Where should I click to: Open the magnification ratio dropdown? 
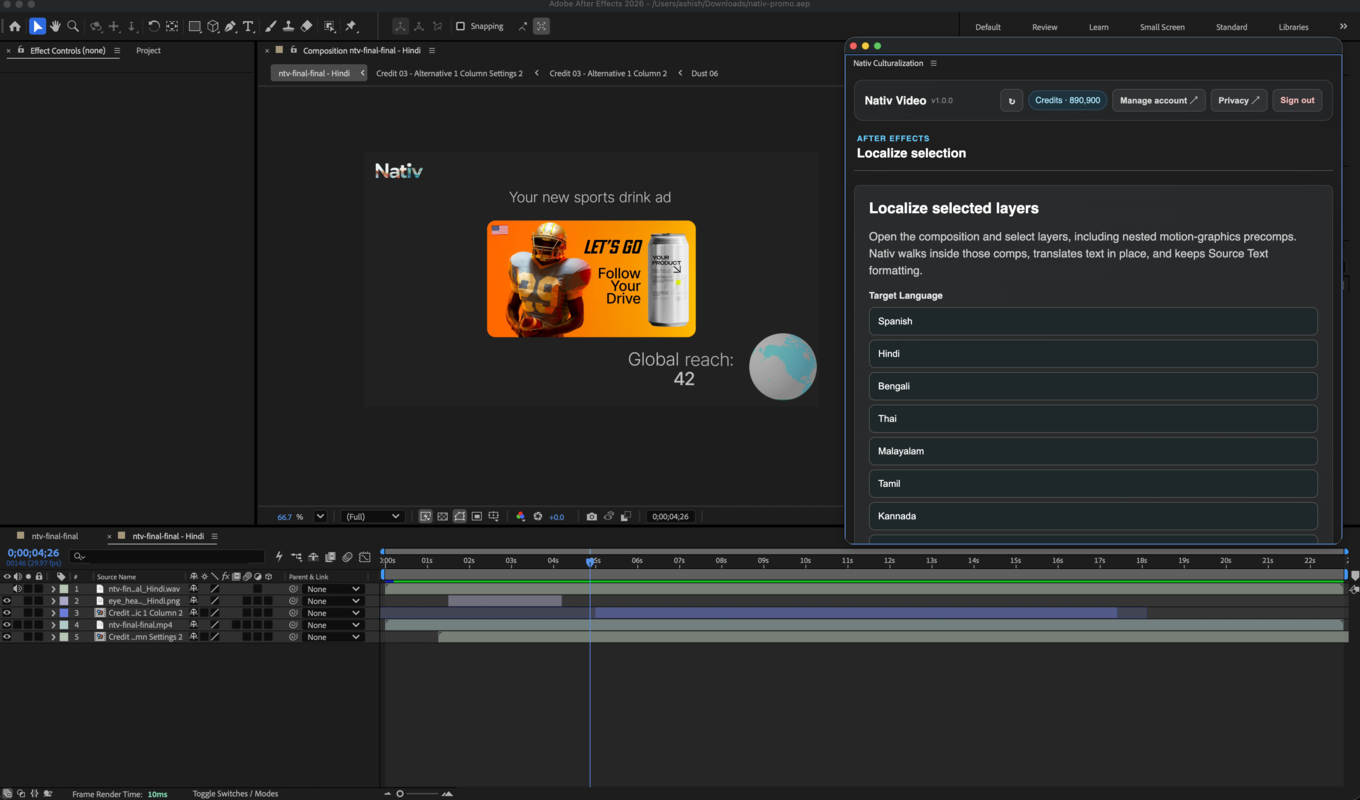point(320,517)
